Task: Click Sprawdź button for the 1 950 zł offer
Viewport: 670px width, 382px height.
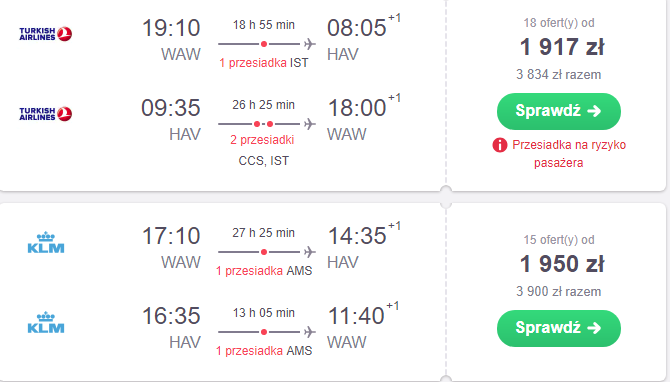Action: 558,328
